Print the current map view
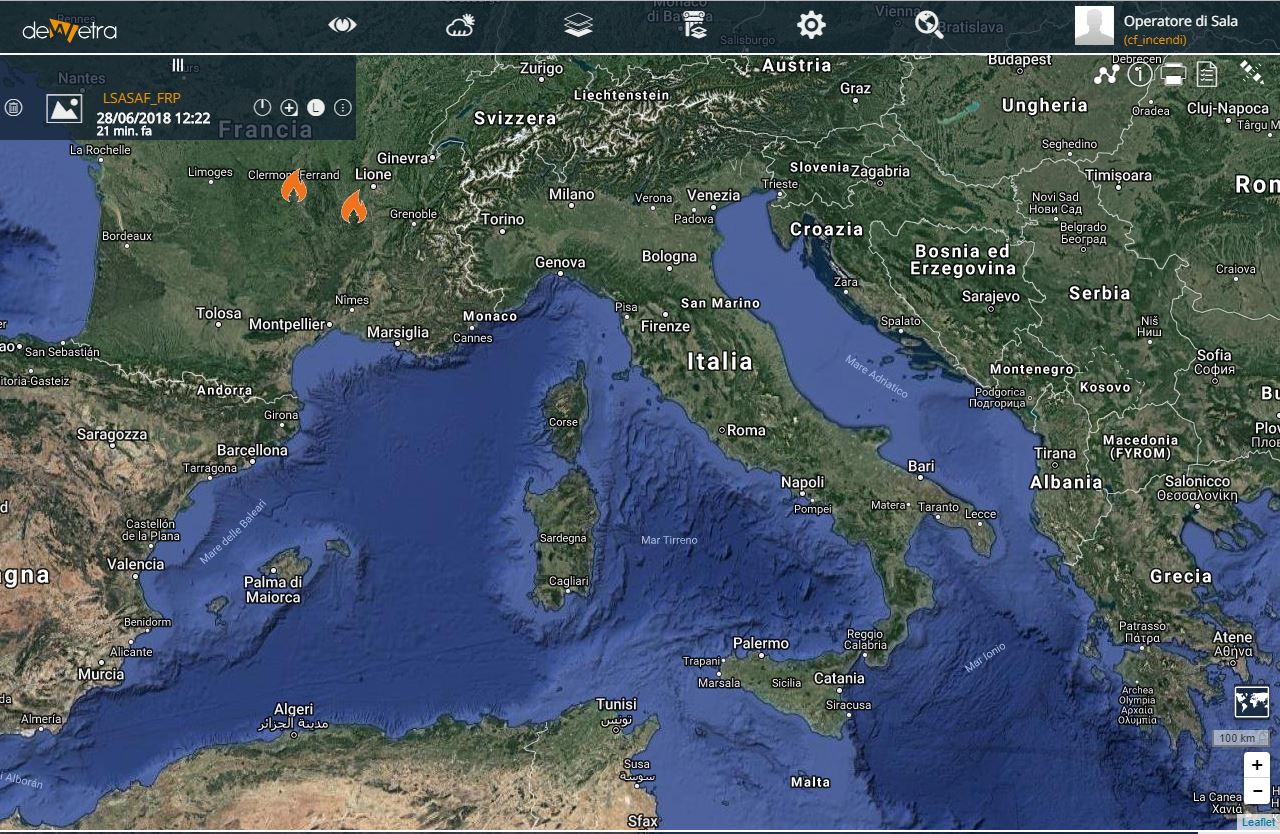The width and height of the screenshot is (1280, 834). click(1174, 74)
